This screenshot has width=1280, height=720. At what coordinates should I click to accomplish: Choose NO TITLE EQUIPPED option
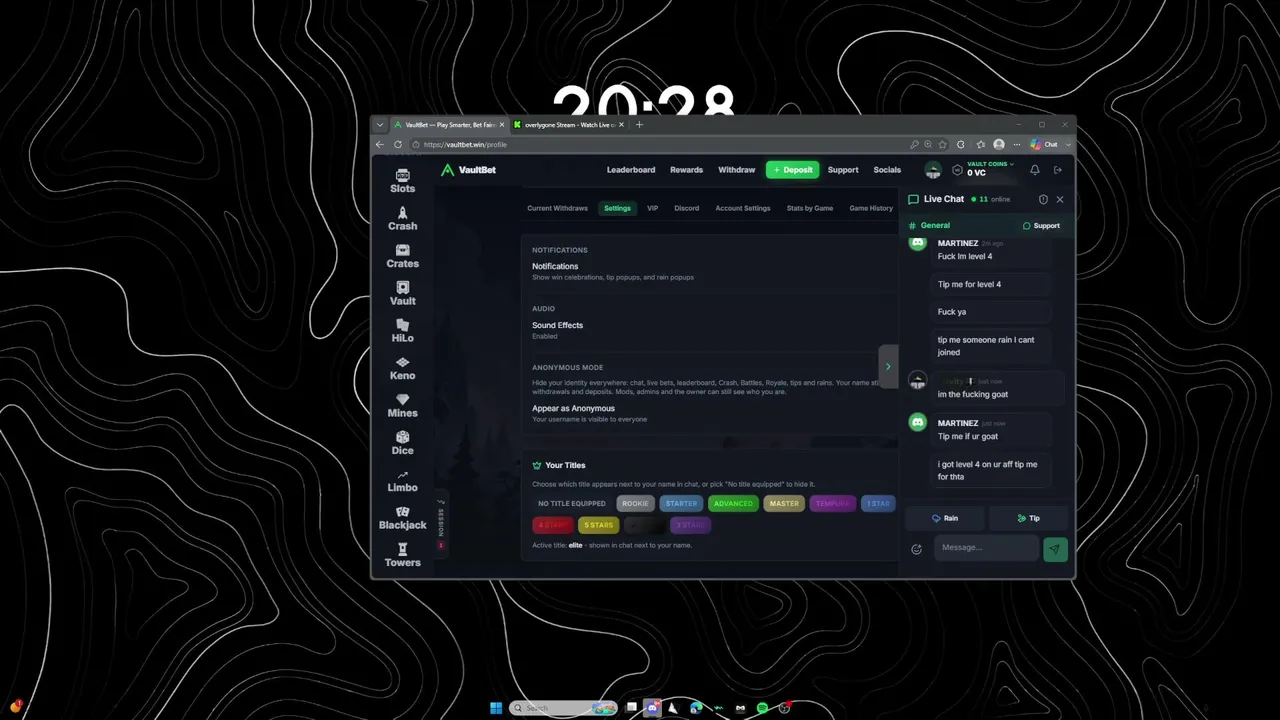point(572,503)
